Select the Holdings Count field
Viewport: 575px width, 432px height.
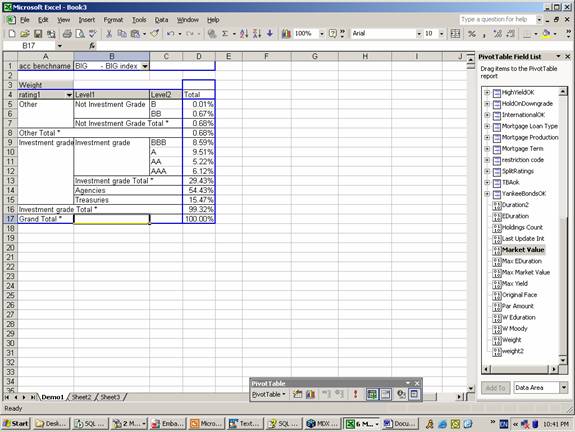coord(522,227)
